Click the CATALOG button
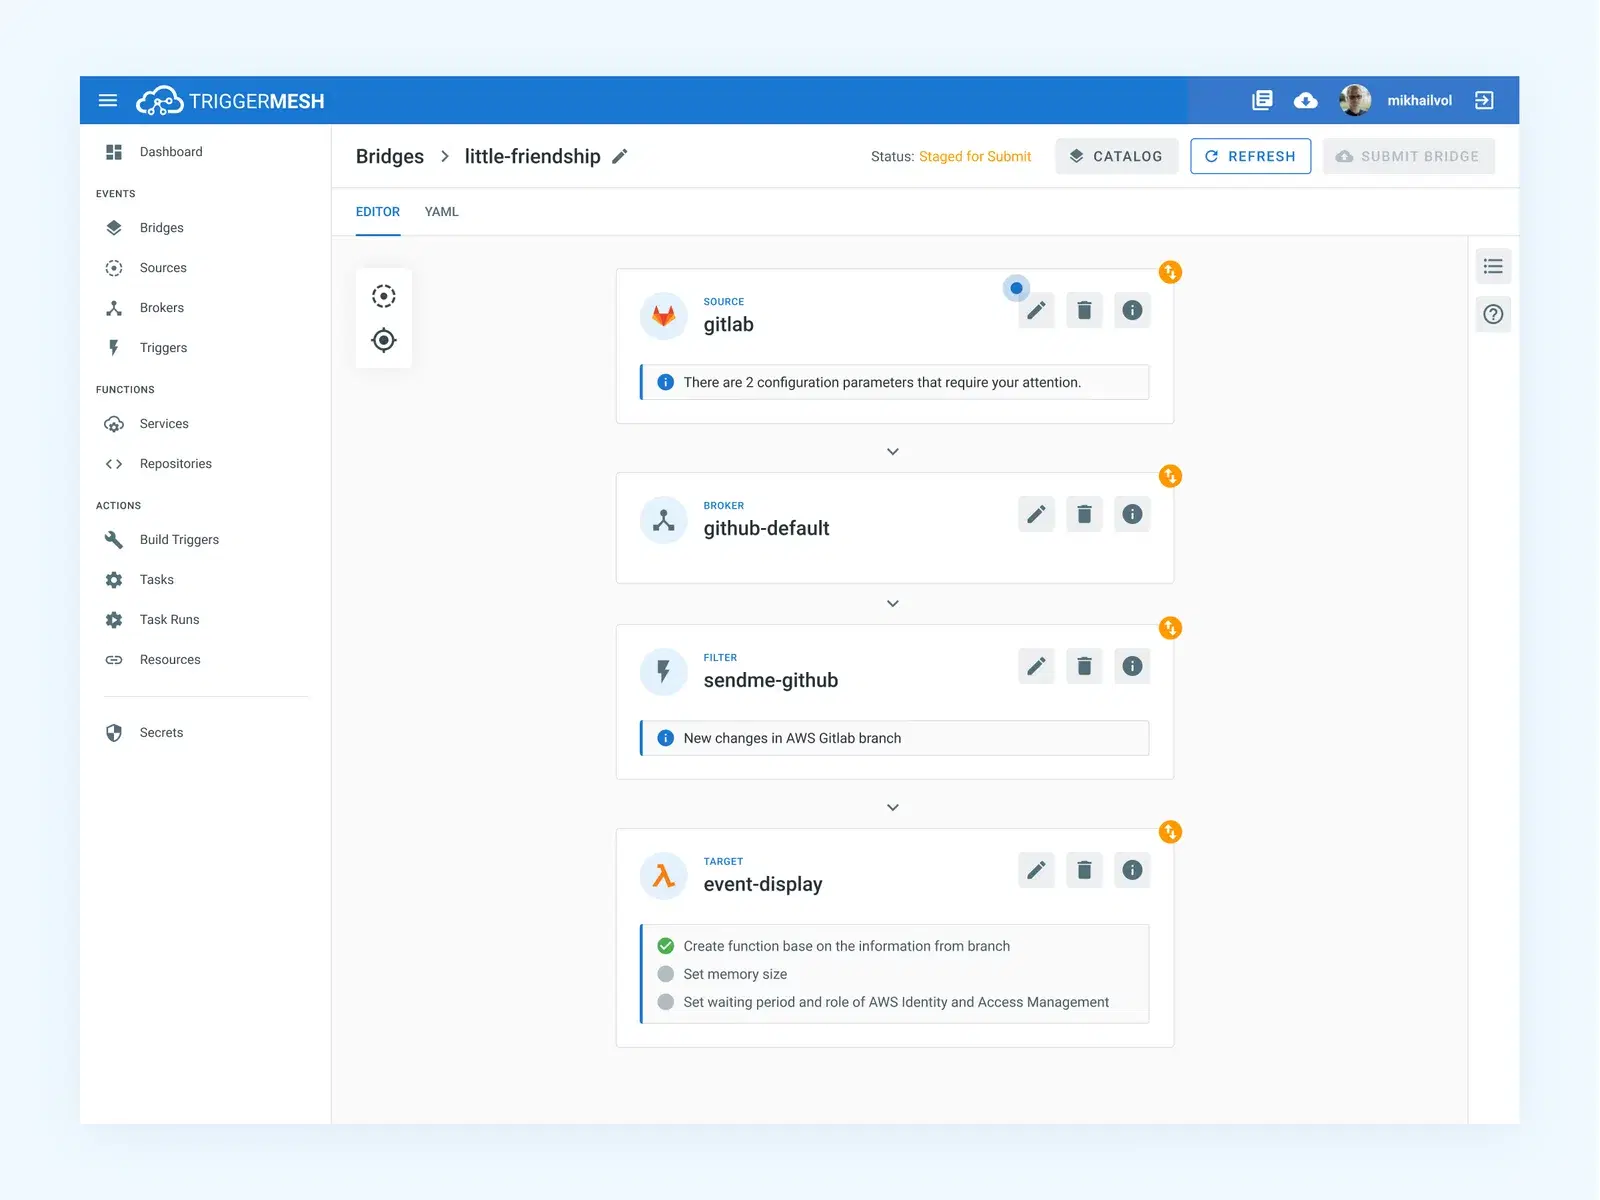 1116,156
